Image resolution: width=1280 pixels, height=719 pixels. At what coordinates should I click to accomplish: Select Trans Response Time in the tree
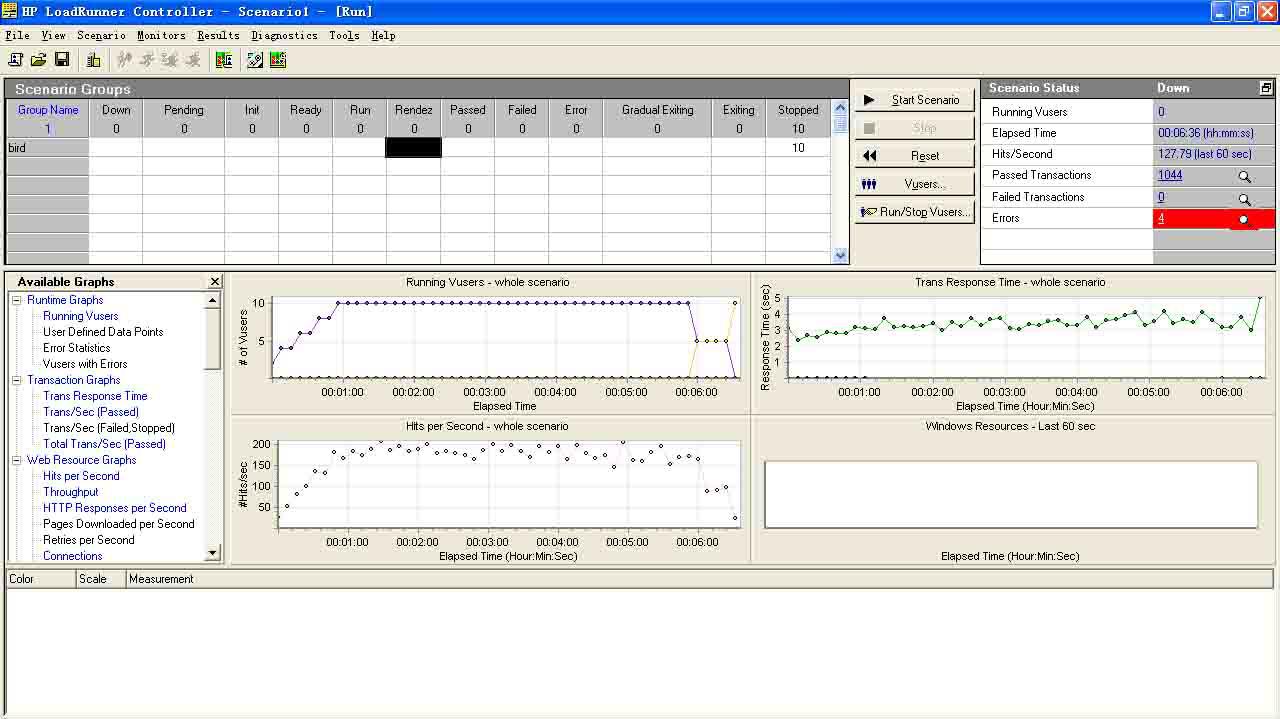click(95, 396)
